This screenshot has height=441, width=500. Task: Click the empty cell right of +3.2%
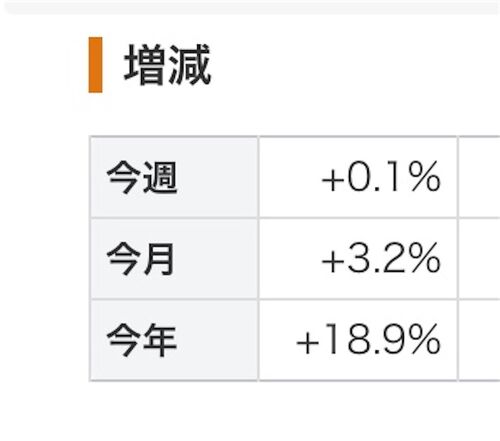click(x=479, y=259)
